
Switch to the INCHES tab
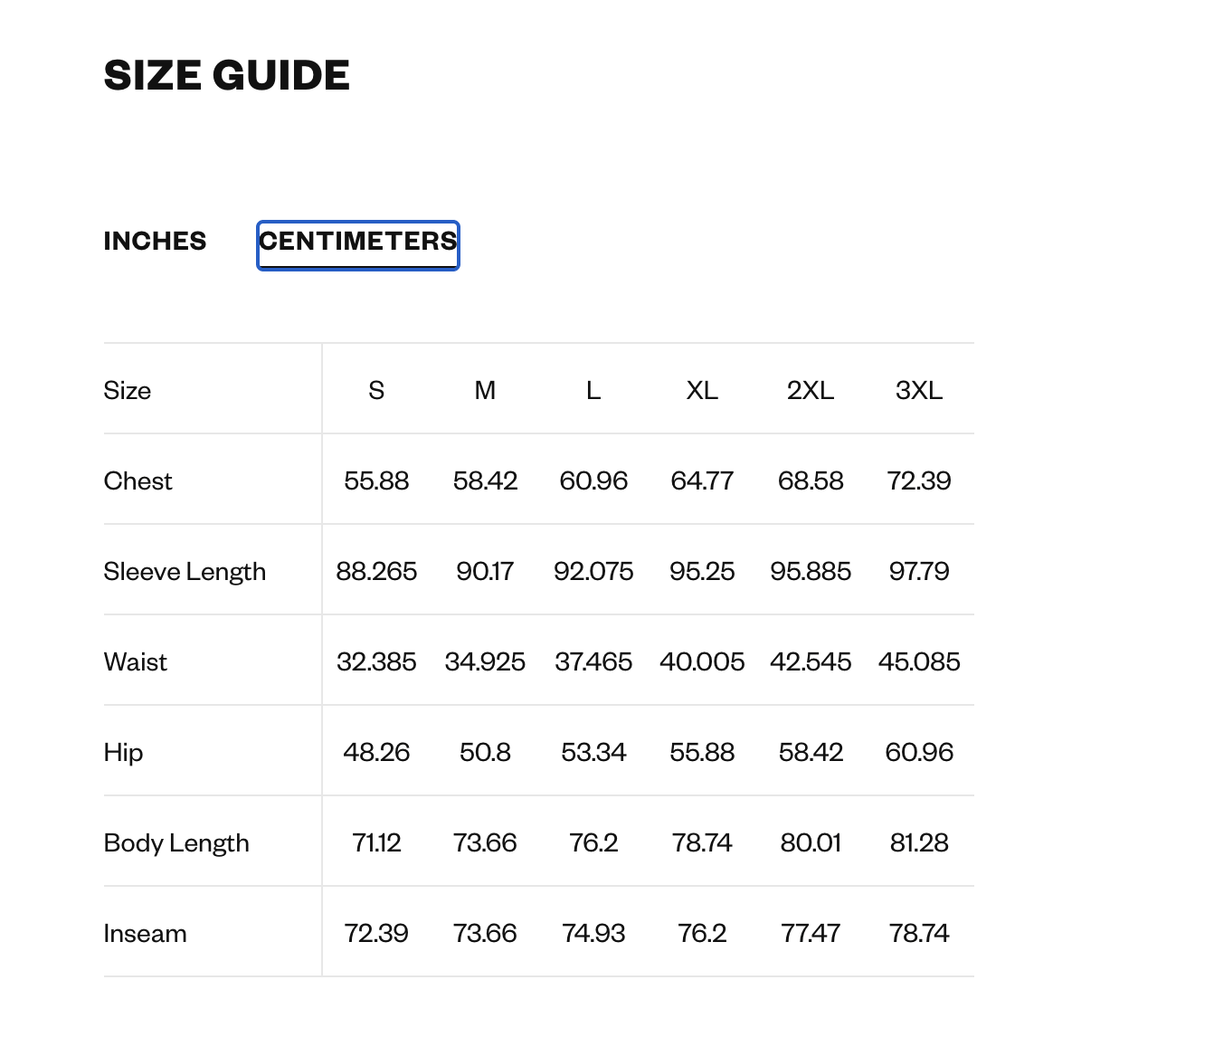tap(155, 241)
